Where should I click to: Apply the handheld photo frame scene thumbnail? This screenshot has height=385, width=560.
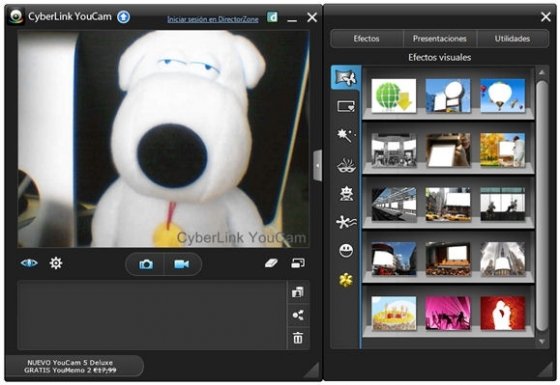coord(448,150)
